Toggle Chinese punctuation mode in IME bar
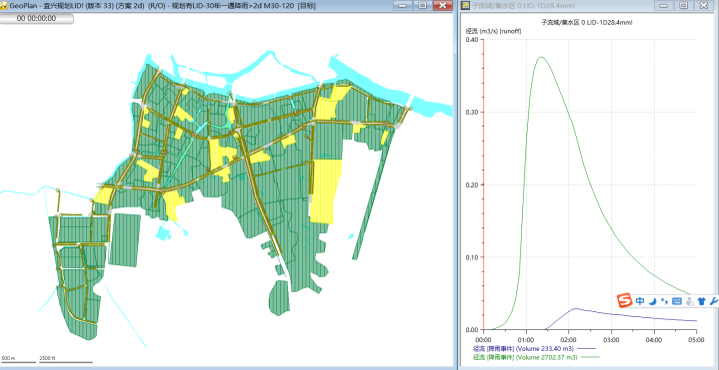This screenshot has width=719, height=370. 664,301
